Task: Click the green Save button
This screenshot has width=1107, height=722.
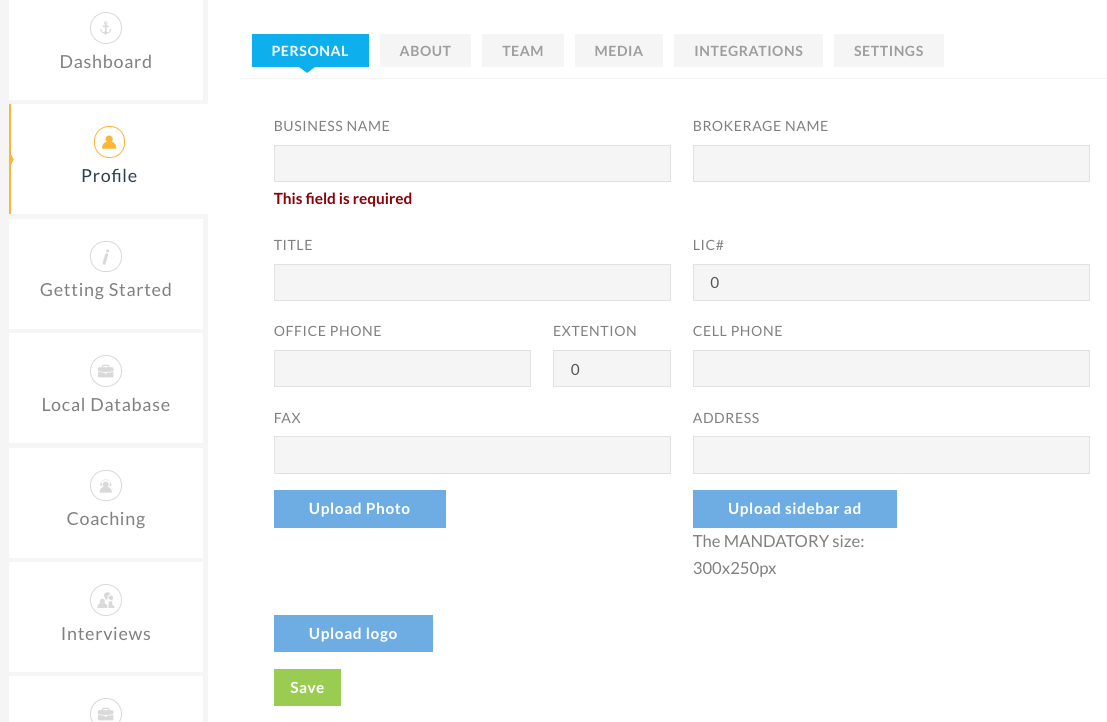Action: coord(307,687)
